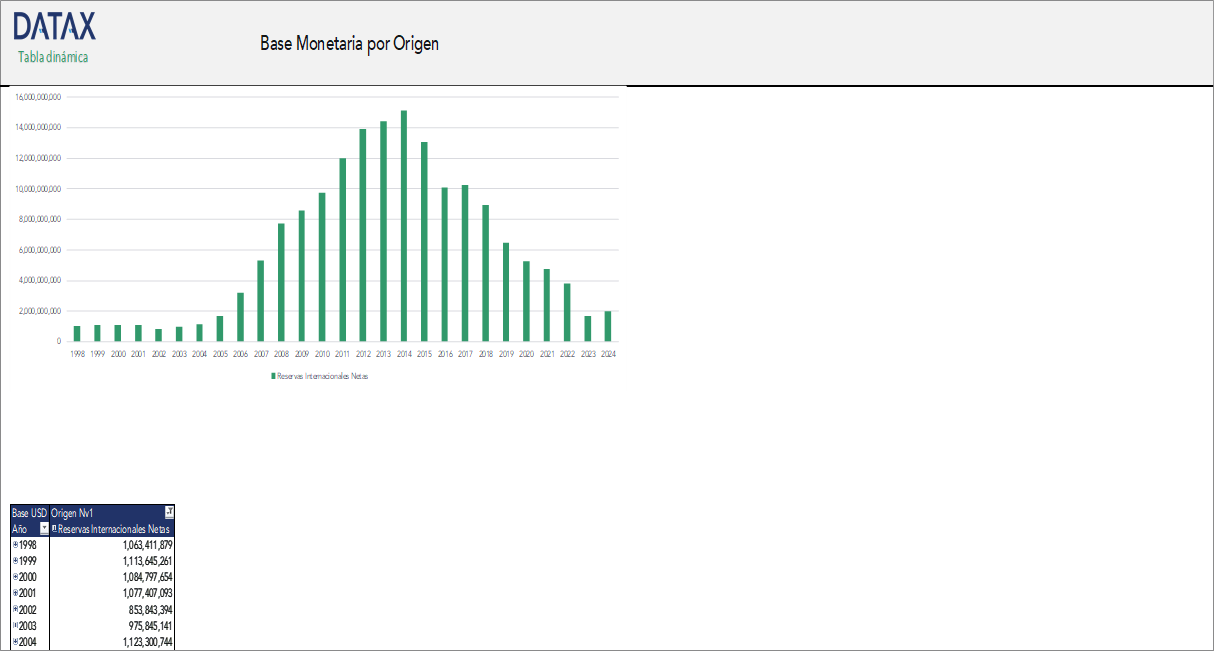Click the legend marker for Reservas Internacionales Netas
This screenshot has height=651, width=1214.
pos(272,374)
